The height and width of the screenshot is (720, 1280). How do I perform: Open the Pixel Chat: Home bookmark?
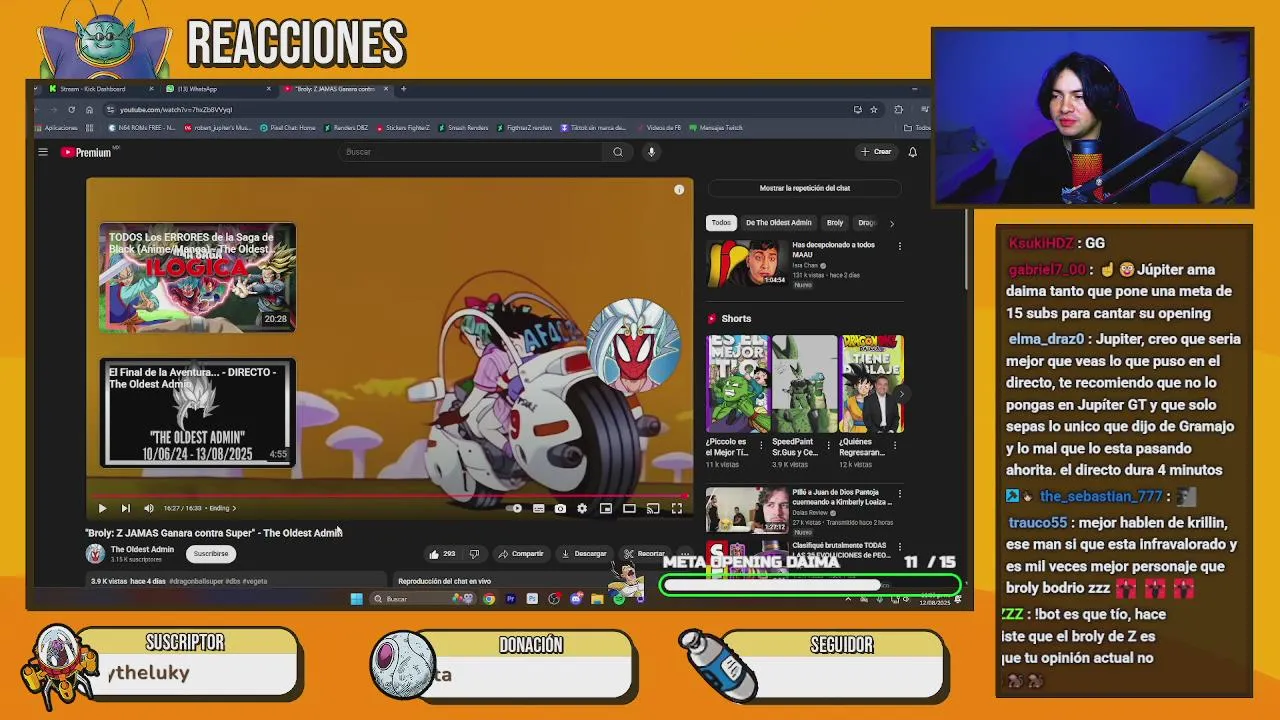(288, 128)
